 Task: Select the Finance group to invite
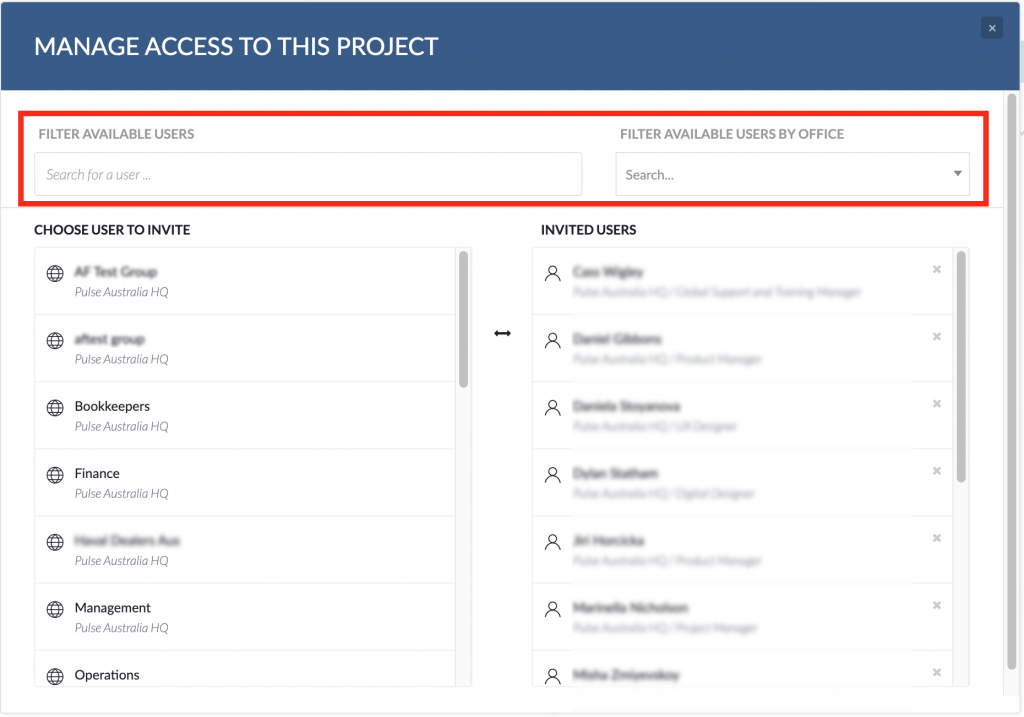(x=245, y=483)
